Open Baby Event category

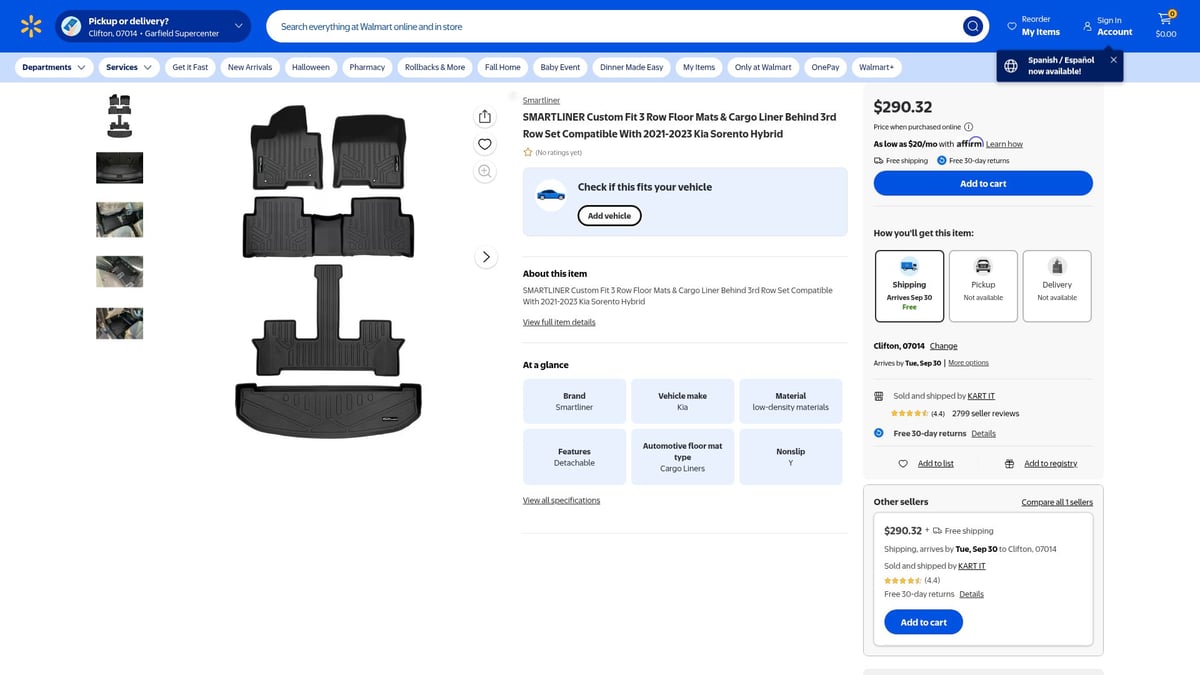[560, 67]
